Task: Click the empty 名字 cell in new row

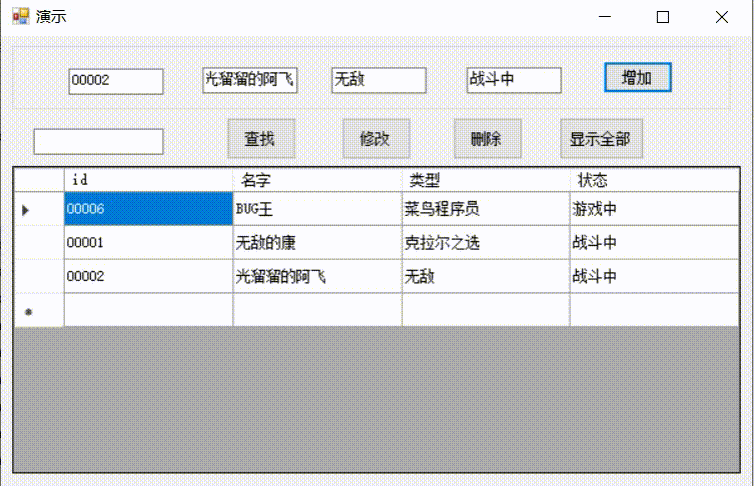Action: pos(317,310)
